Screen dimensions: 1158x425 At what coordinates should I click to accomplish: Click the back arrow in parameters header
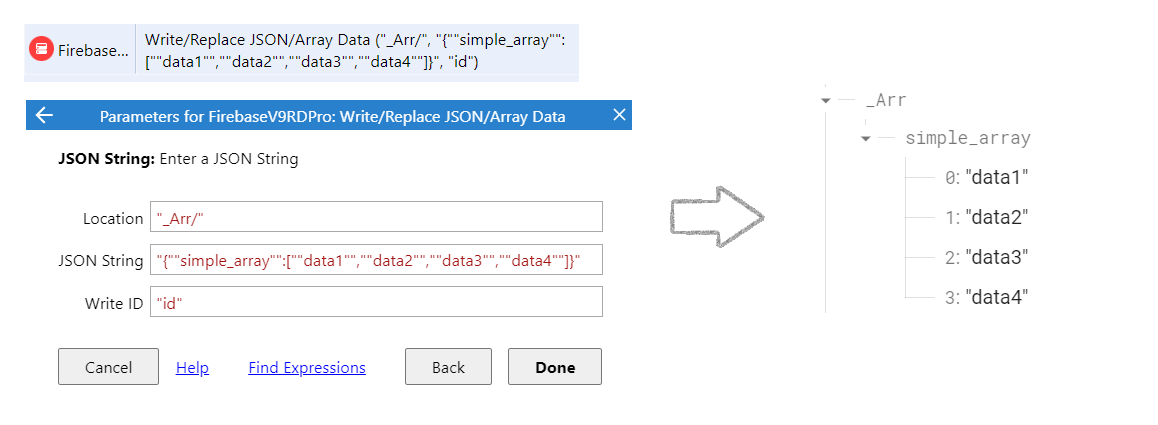click(44, 115)
